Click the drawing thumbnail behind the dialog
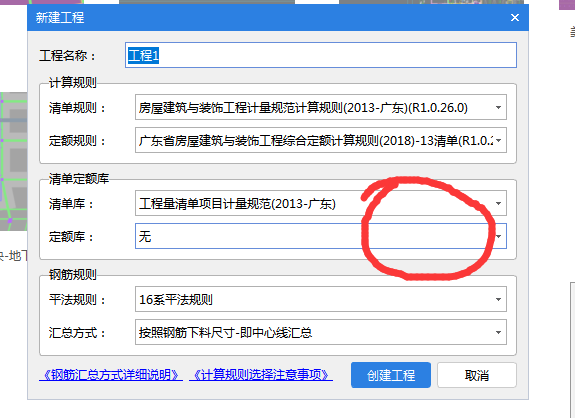 click(14, 161)
